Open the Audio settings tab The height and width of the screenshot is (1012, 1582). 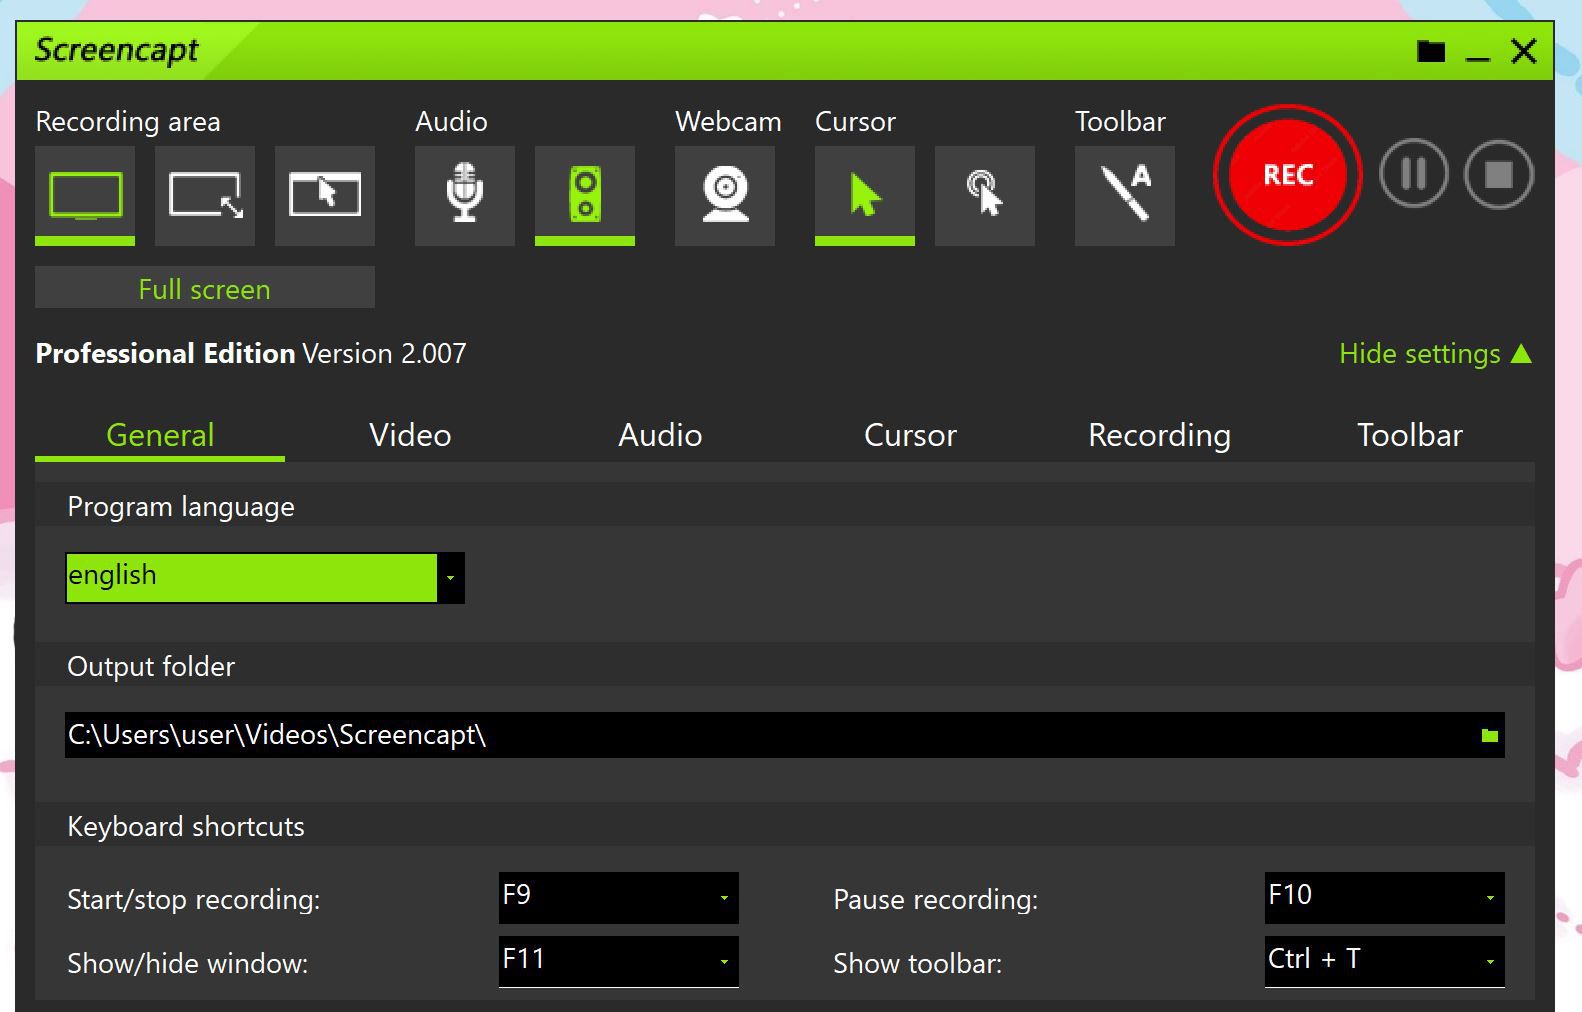pyautogui.click(x=660, y=436)
